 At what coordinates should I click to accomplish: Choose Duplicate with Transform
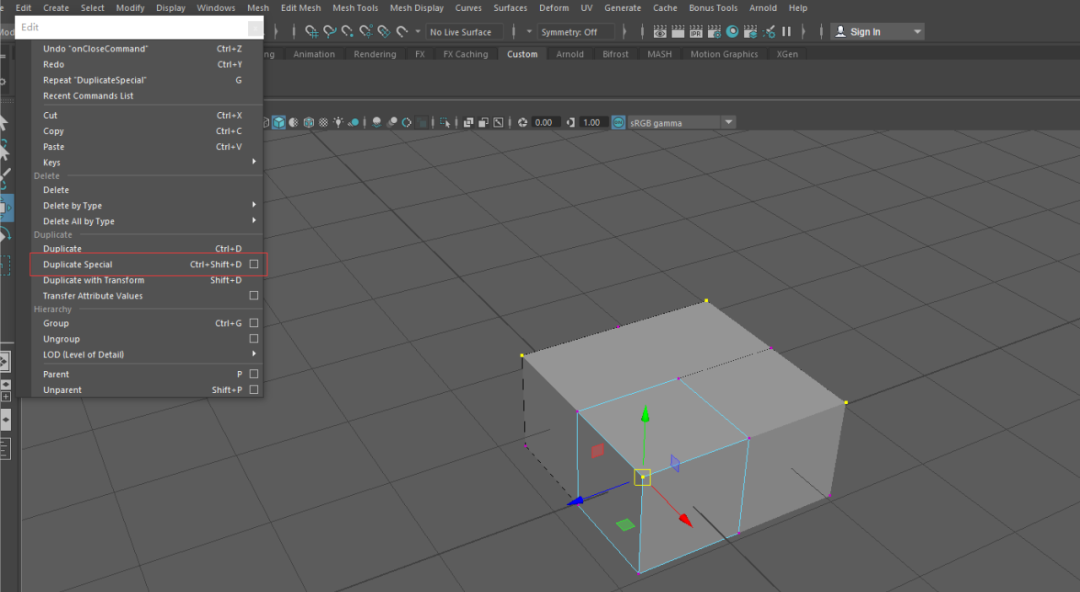click(148, 280)
